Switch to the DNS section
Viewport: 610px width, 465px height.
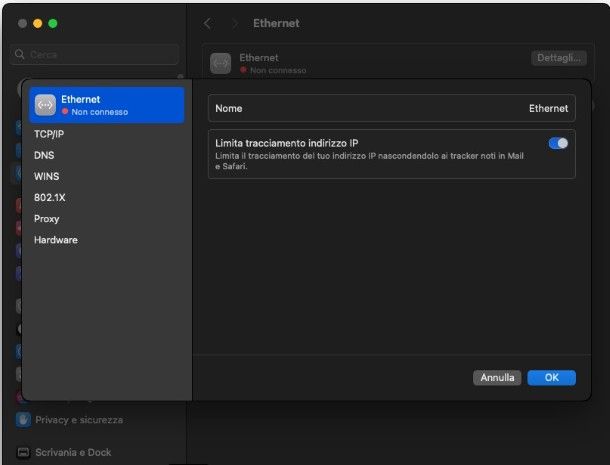coord(44,155)
